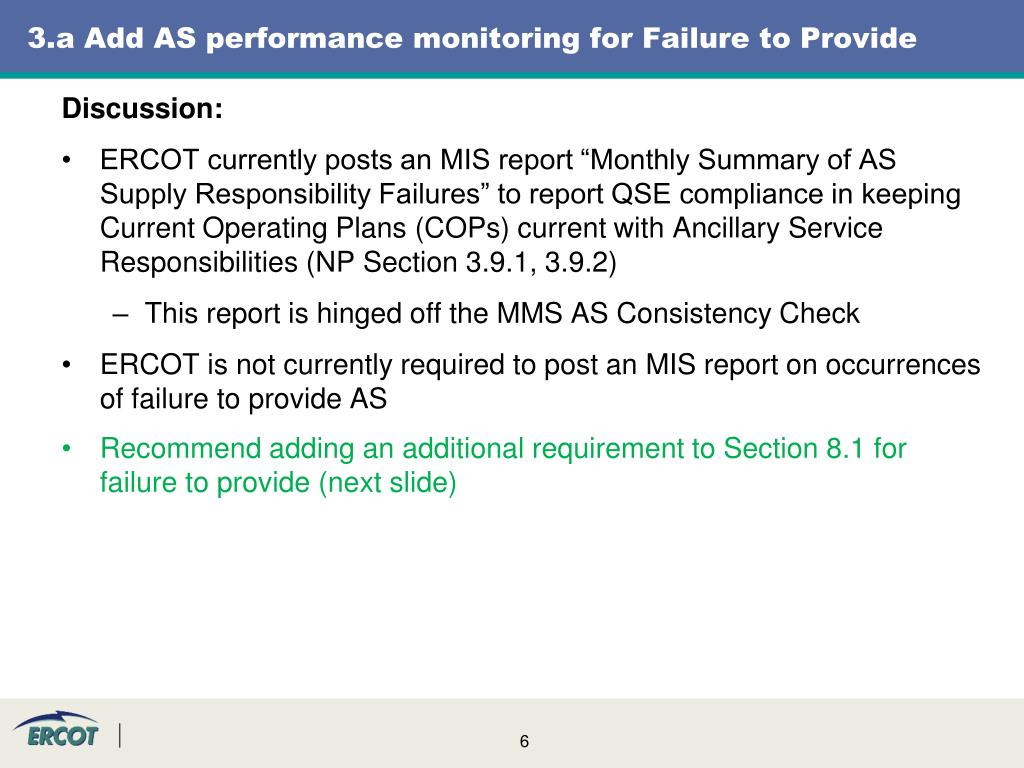Click the sub-bullet about MMS AS Consistency Check

[502, 313]
